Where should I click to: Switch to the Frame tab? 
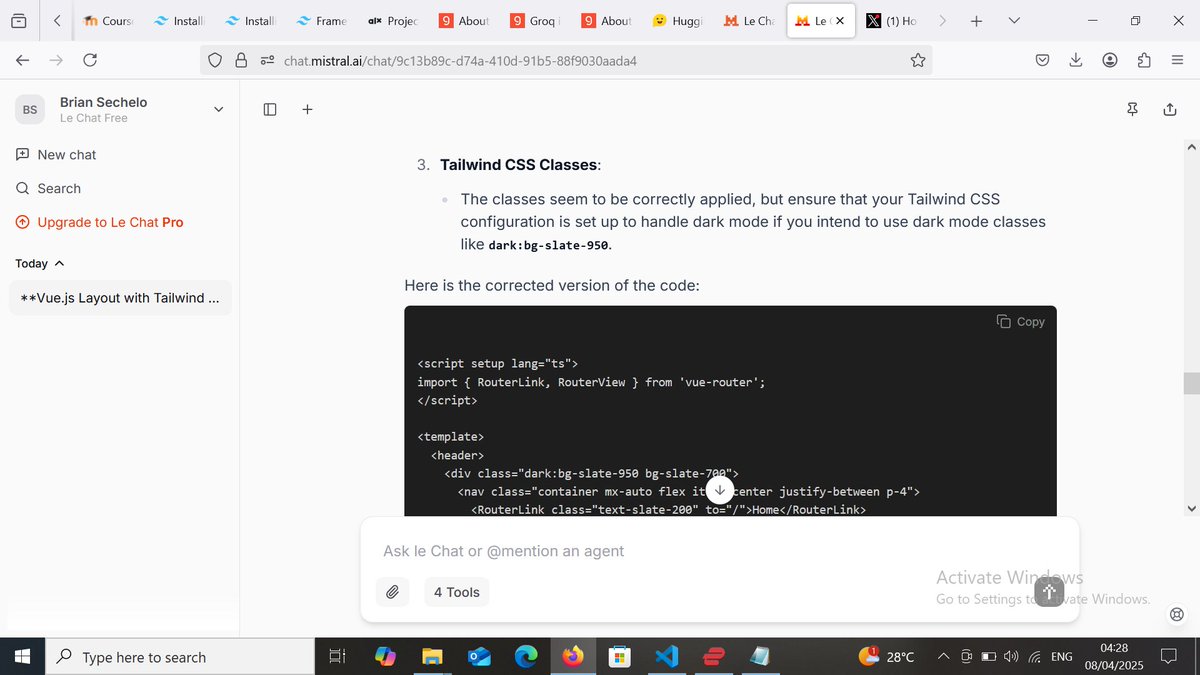click(x=324, y=20)
